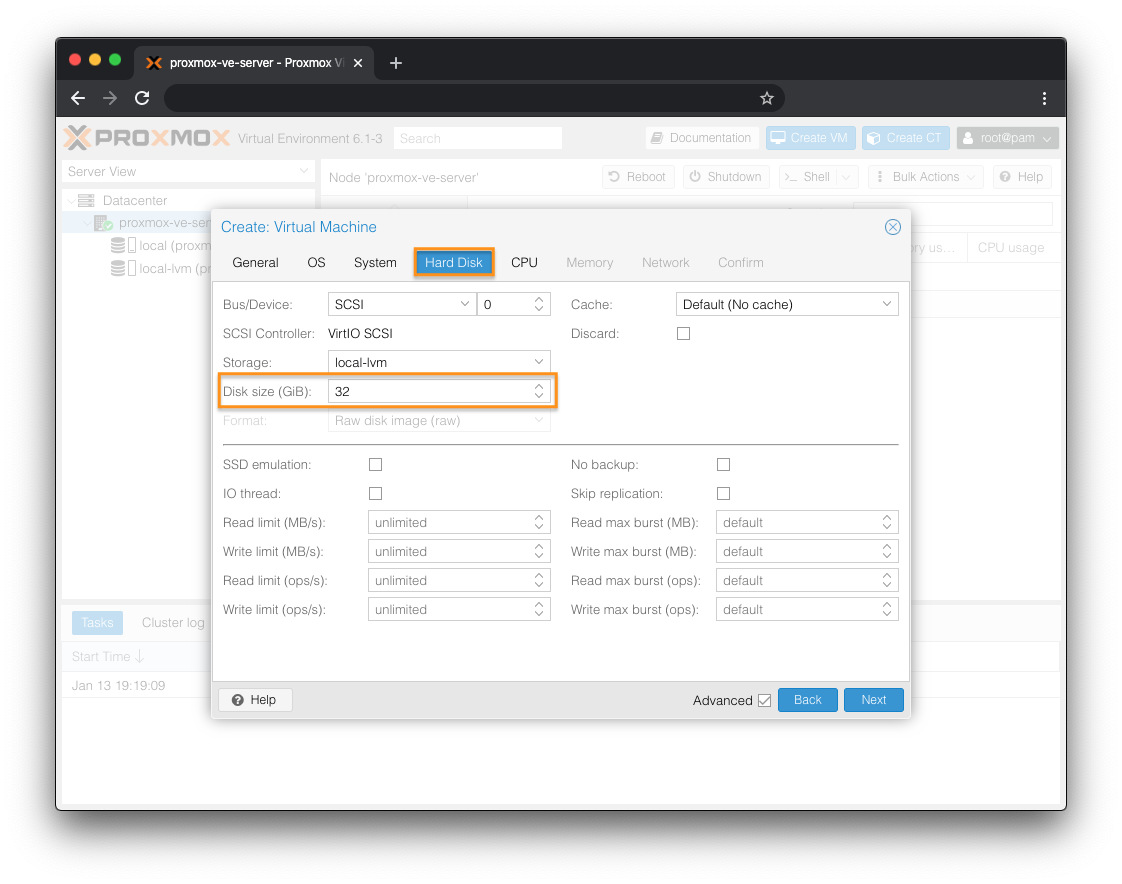Switch to the General tab
The height and width of the screenshot is (884, 1122).
[x=255, y=263]
